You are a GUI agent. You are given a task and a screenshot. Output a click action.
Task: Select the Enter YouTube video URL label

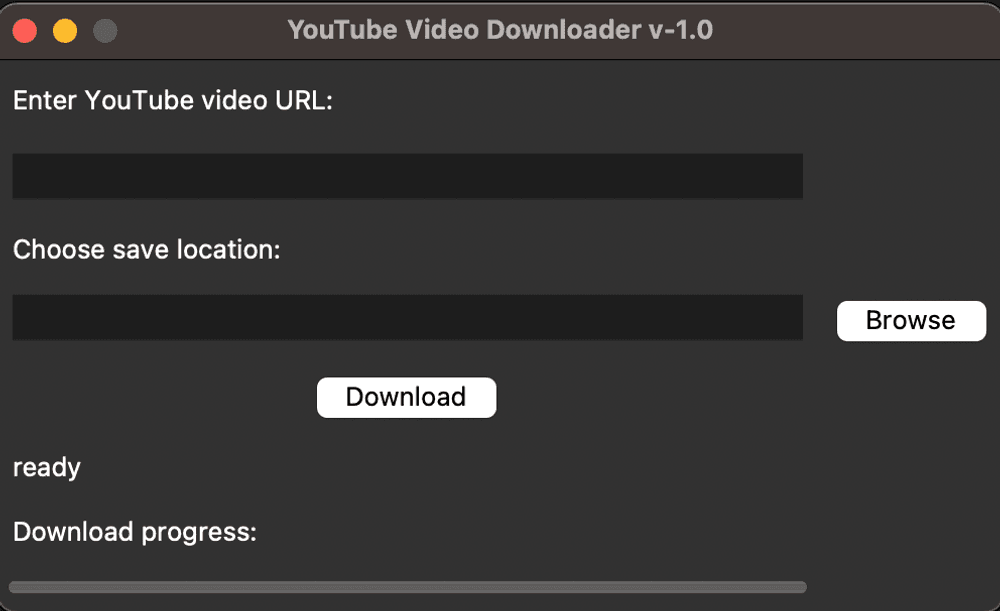[173, 101]
